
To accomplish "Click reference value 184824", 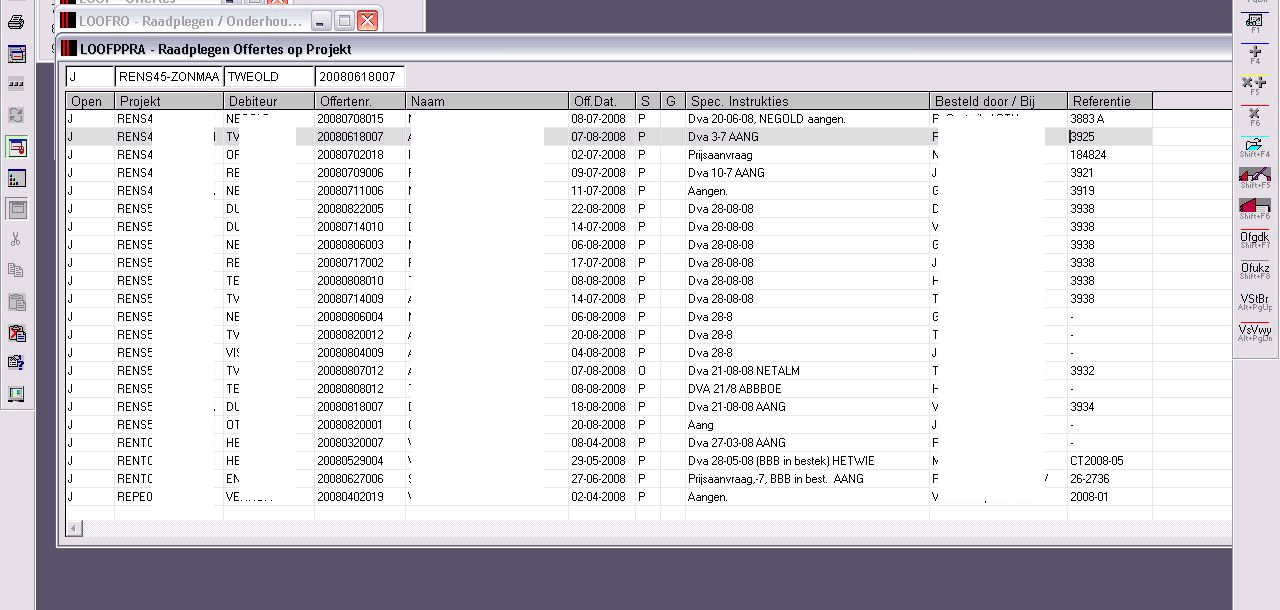I will (x=1088, y=155).
